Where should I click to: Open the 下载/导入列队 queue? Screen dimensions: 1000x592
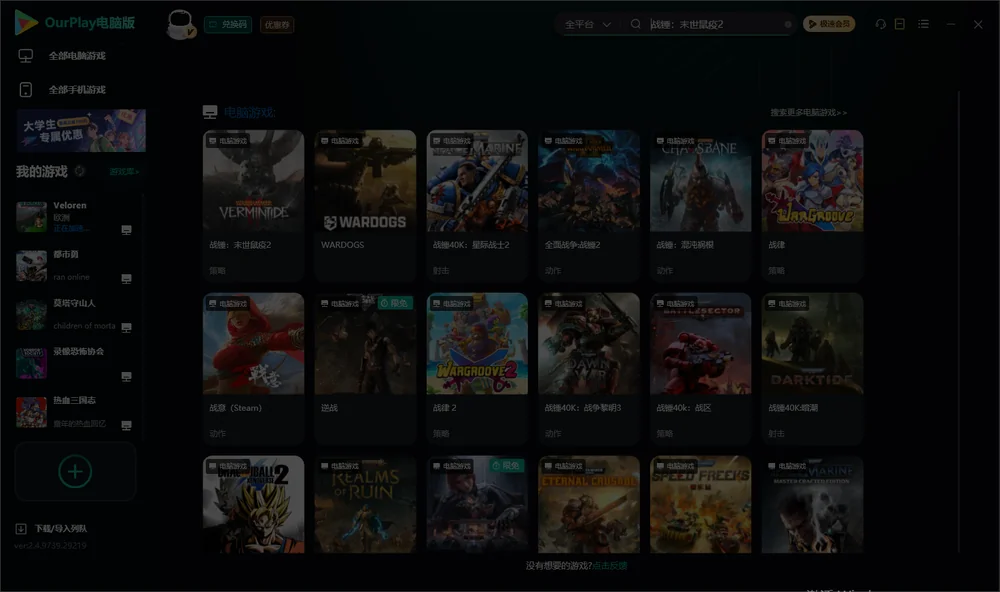click(x=61, y=529)
